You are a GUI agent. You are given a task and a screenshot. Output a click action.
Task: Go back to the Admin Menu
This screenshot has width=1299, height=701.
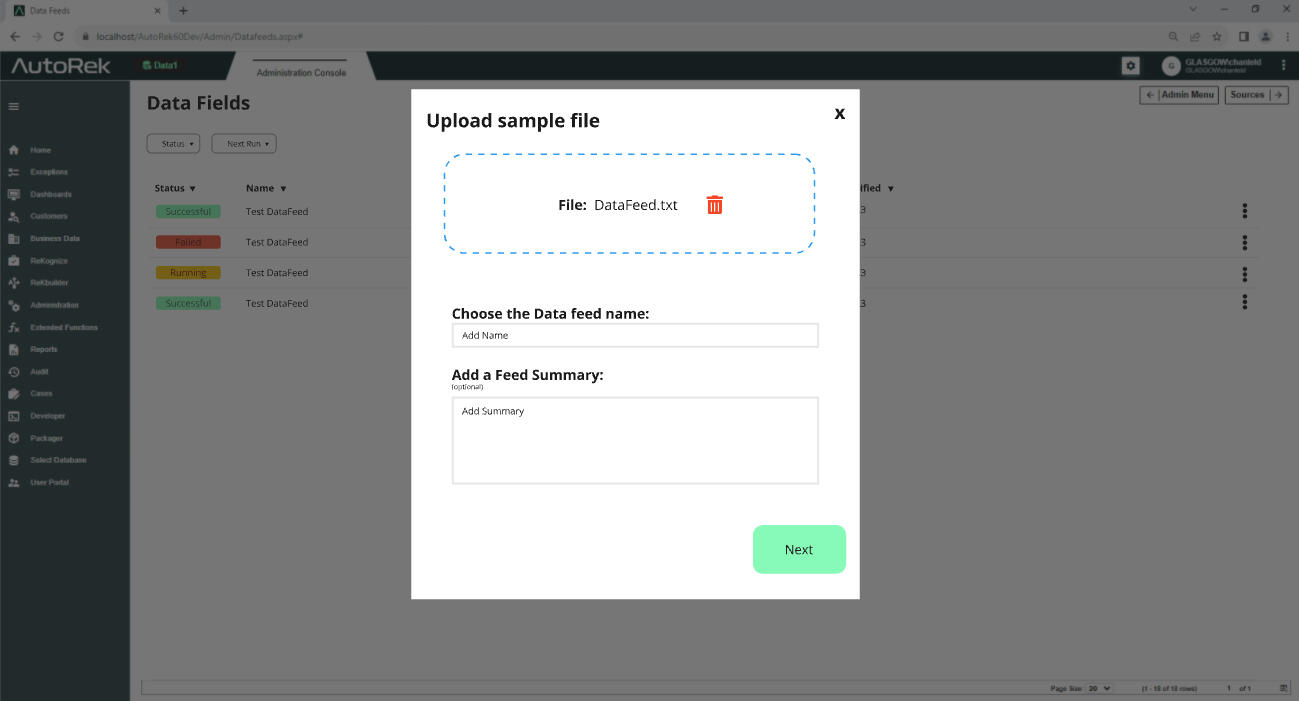pos(1179,95)
